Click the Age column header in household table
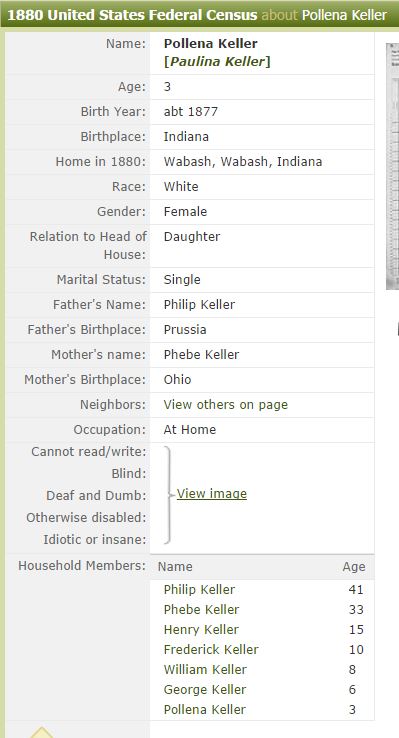Screen dimensions: 399x738 pos(354,567)
